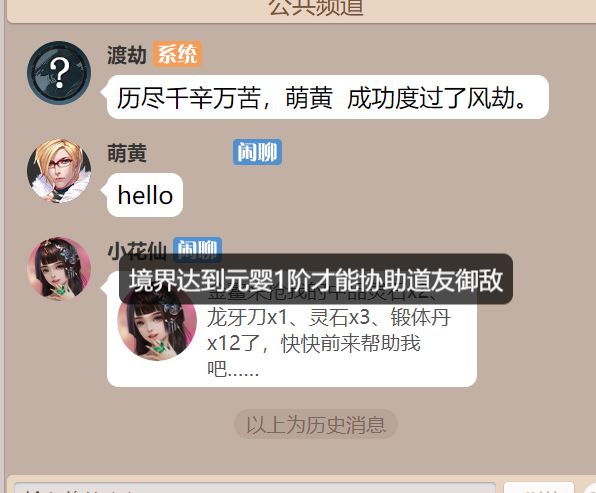
Task: Dismiss the 境界达到元婴1阶 toast notification
Action: tap(316, 279)
